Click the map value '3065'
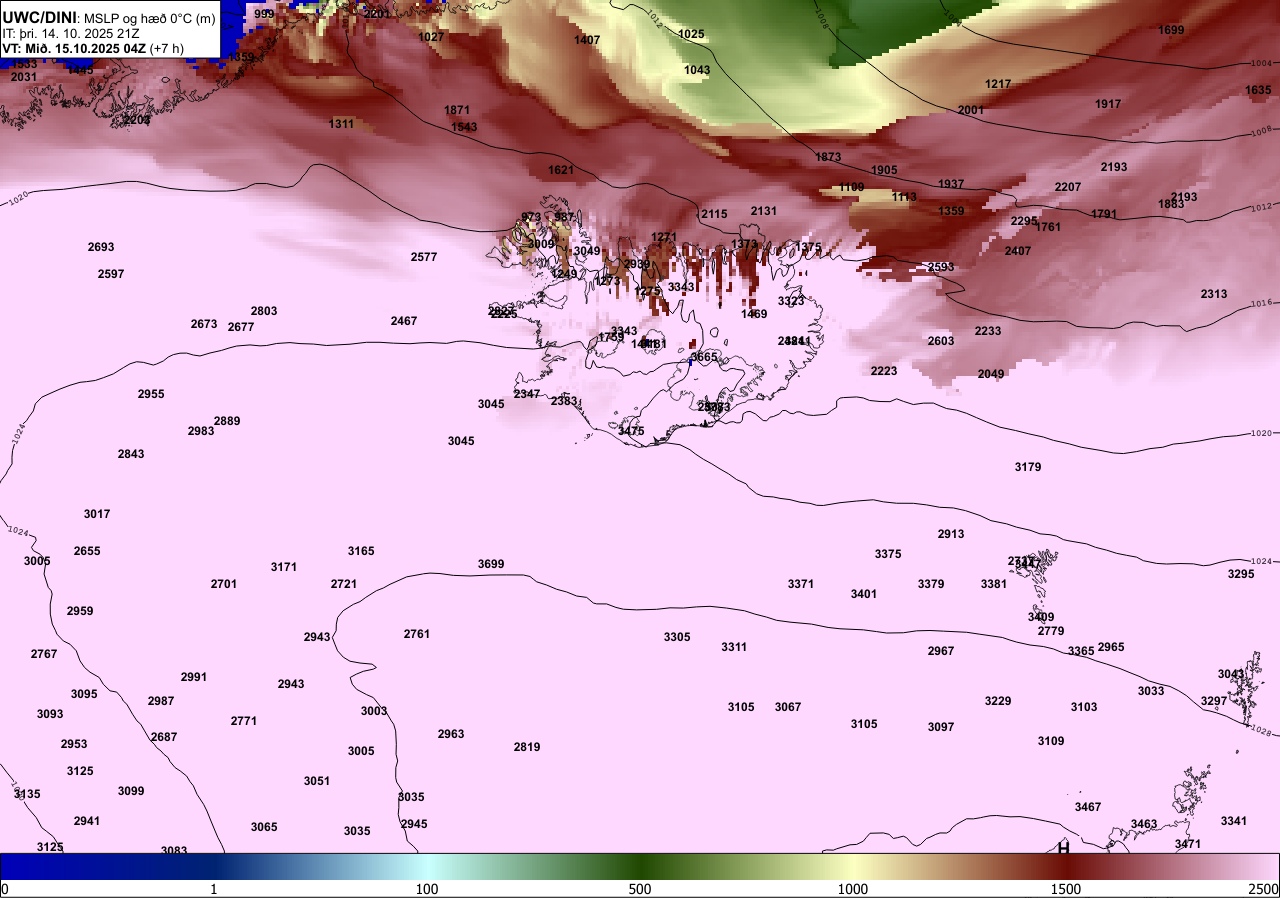 pyautogui.click(x=264, y=827)
